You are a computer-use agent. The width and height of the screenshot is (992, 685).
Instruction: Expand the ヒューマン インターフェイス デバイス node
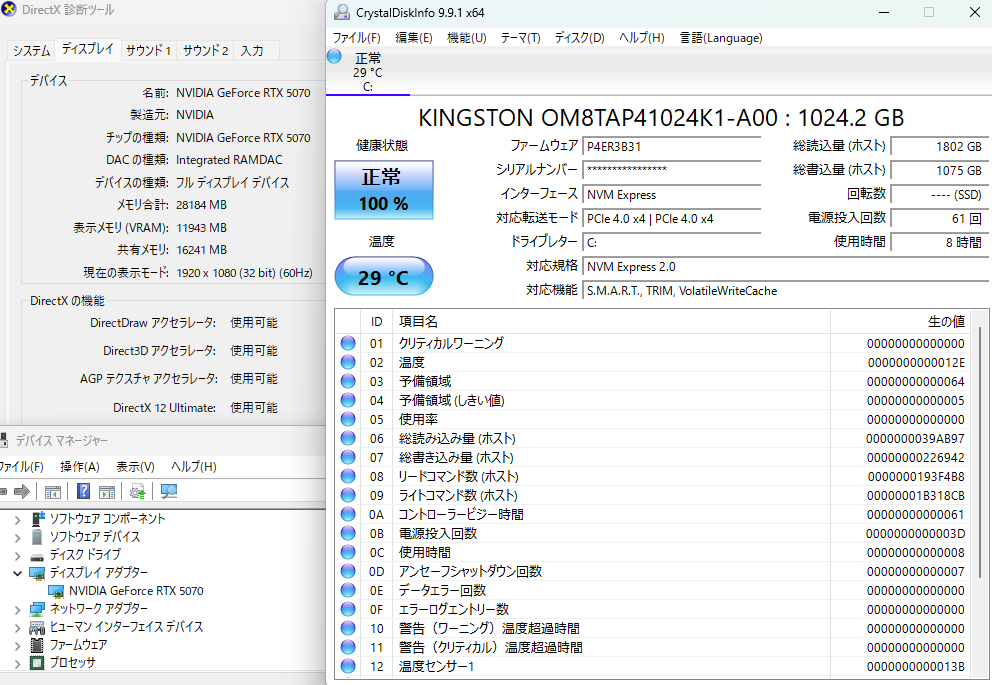tap(17, 628)
